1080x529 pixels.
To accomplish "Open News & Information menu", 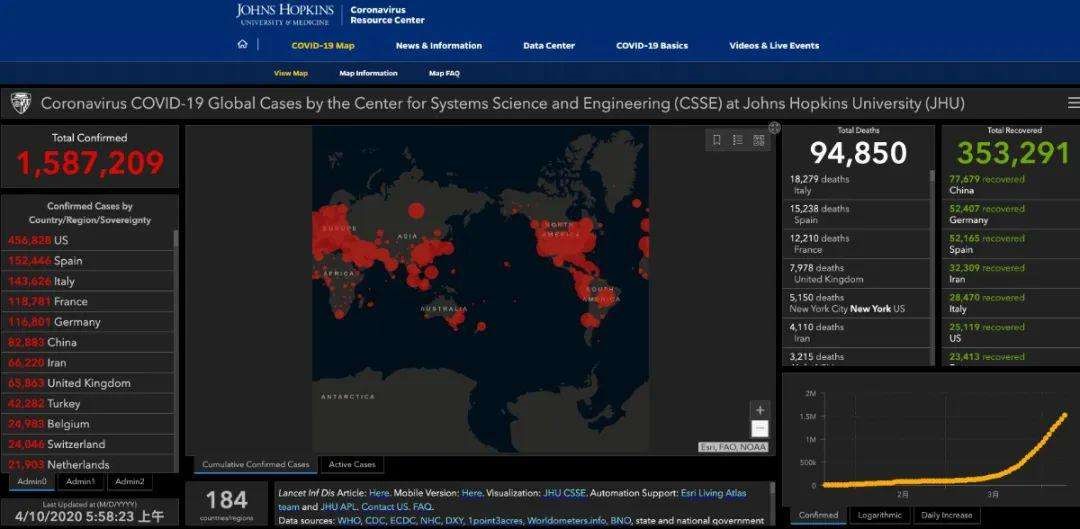I will (x=439, y=45).
